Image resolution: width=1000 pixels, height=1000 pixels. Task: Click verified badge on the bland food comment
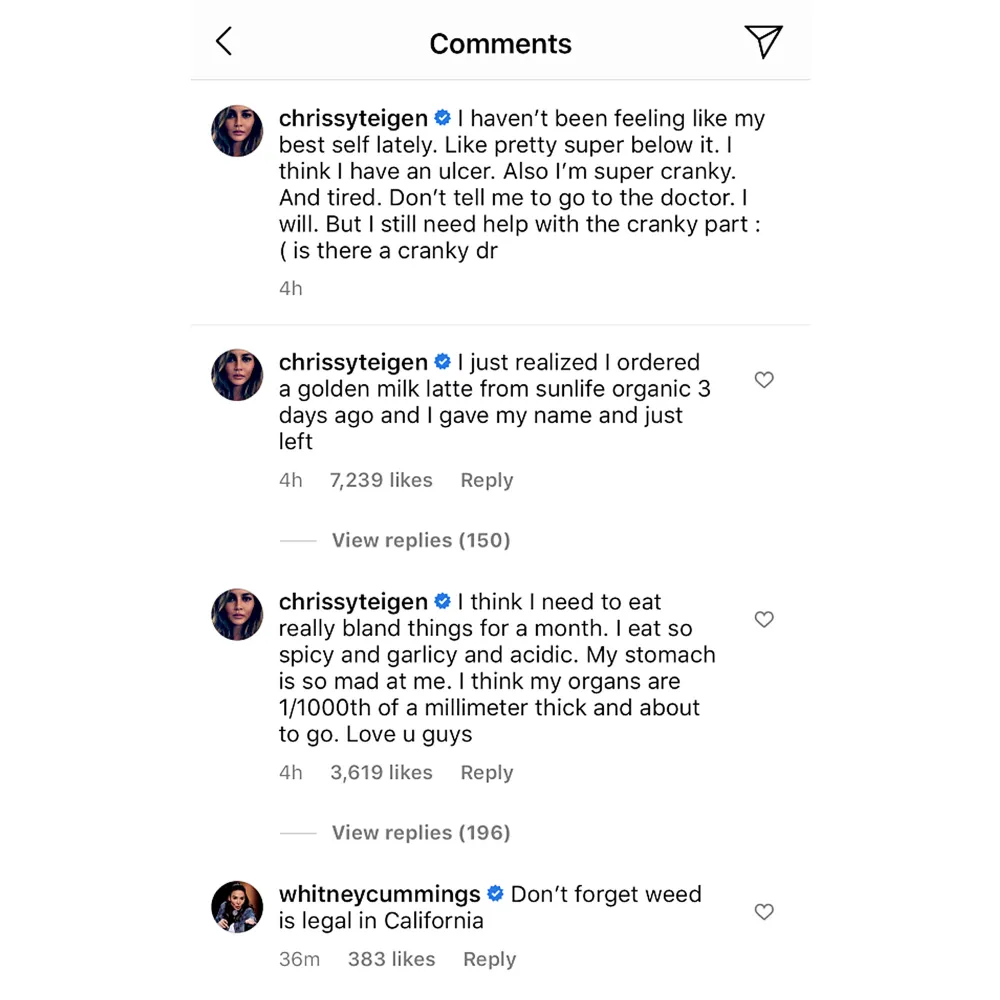pos(442,601)
